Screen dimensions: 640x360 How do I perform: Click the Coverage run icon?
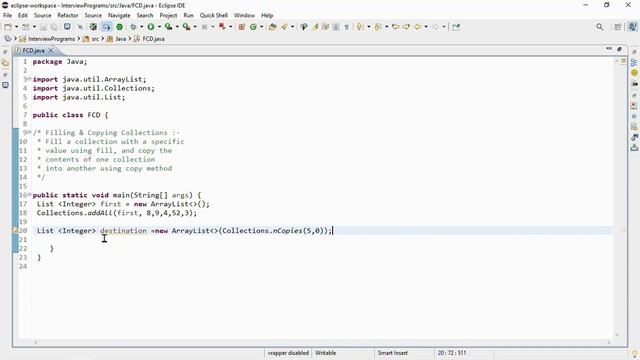168,27
